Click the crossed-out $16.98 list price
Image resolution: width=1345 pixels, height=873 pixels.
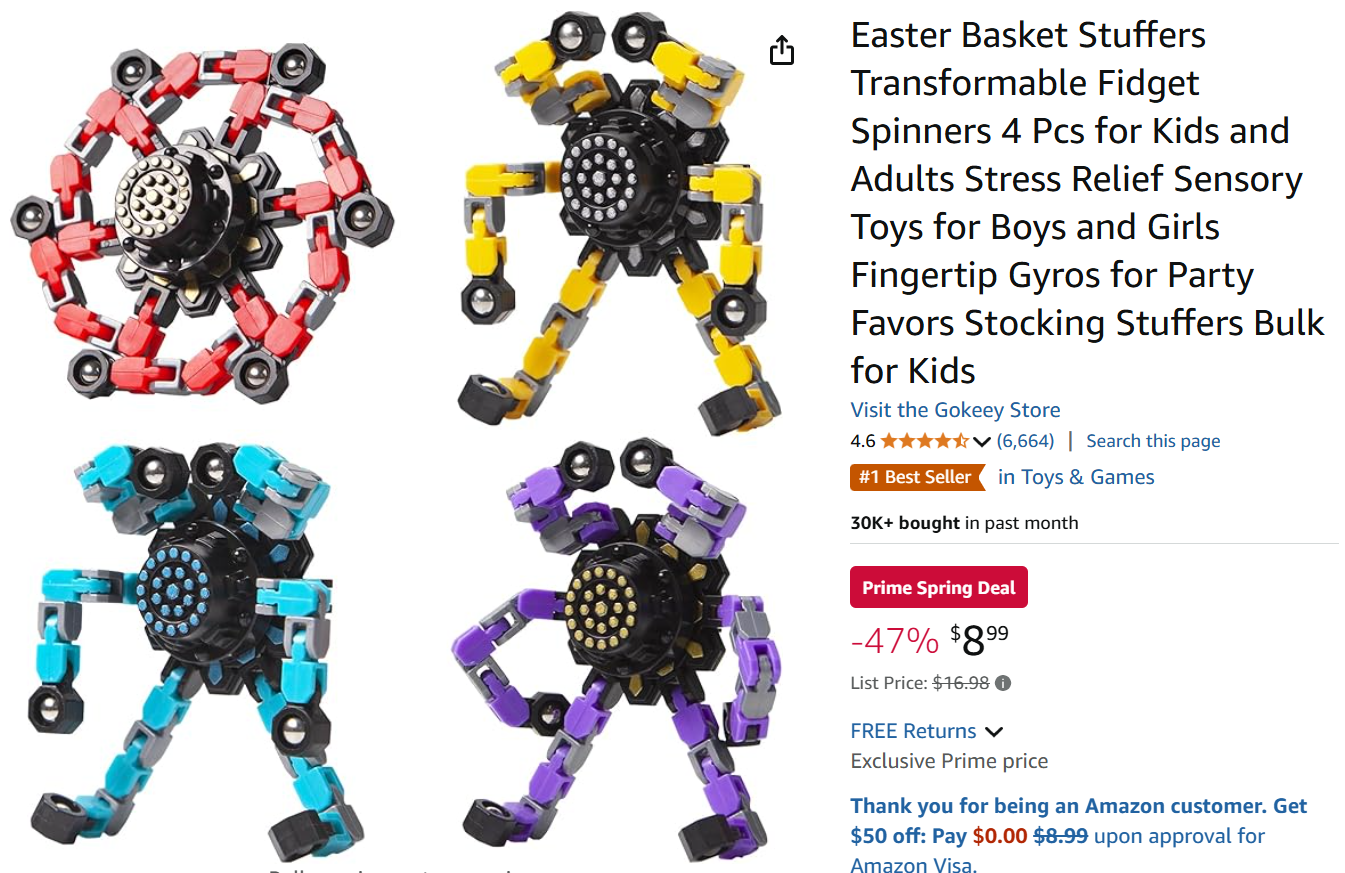click(961, 684)
